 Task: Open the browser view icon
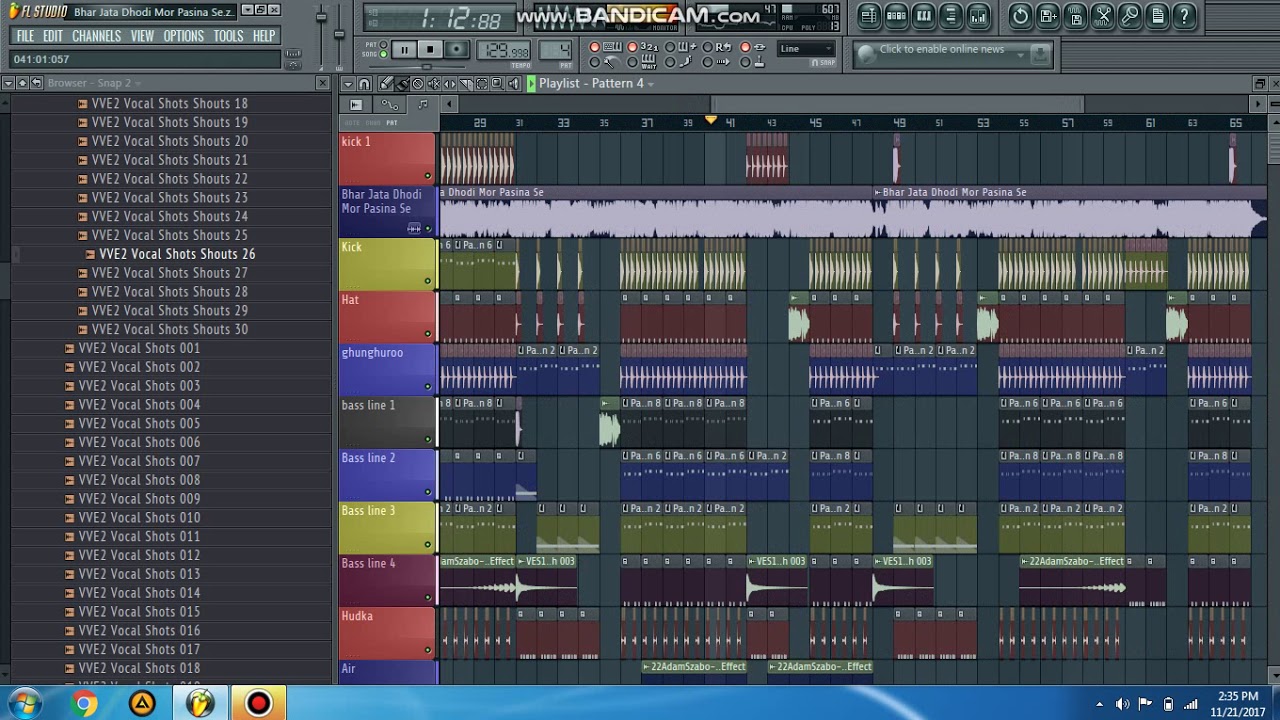[x=951, y=16]
